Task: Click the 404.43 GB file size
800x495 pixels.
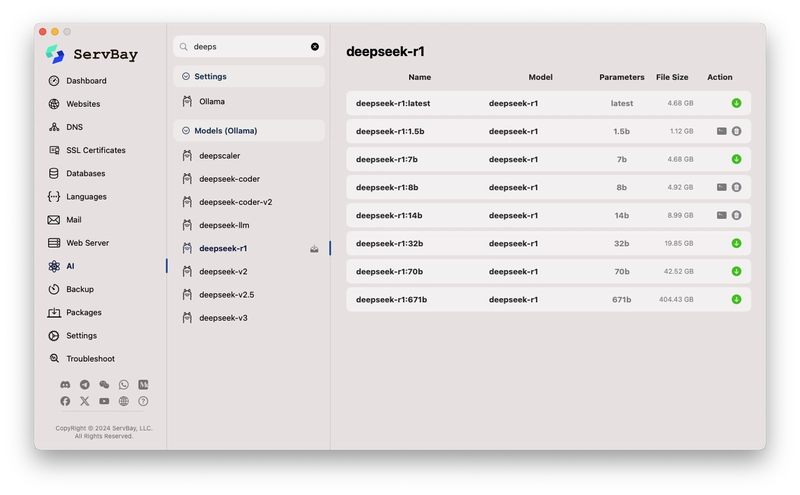Action: click(x=676, y=300)
